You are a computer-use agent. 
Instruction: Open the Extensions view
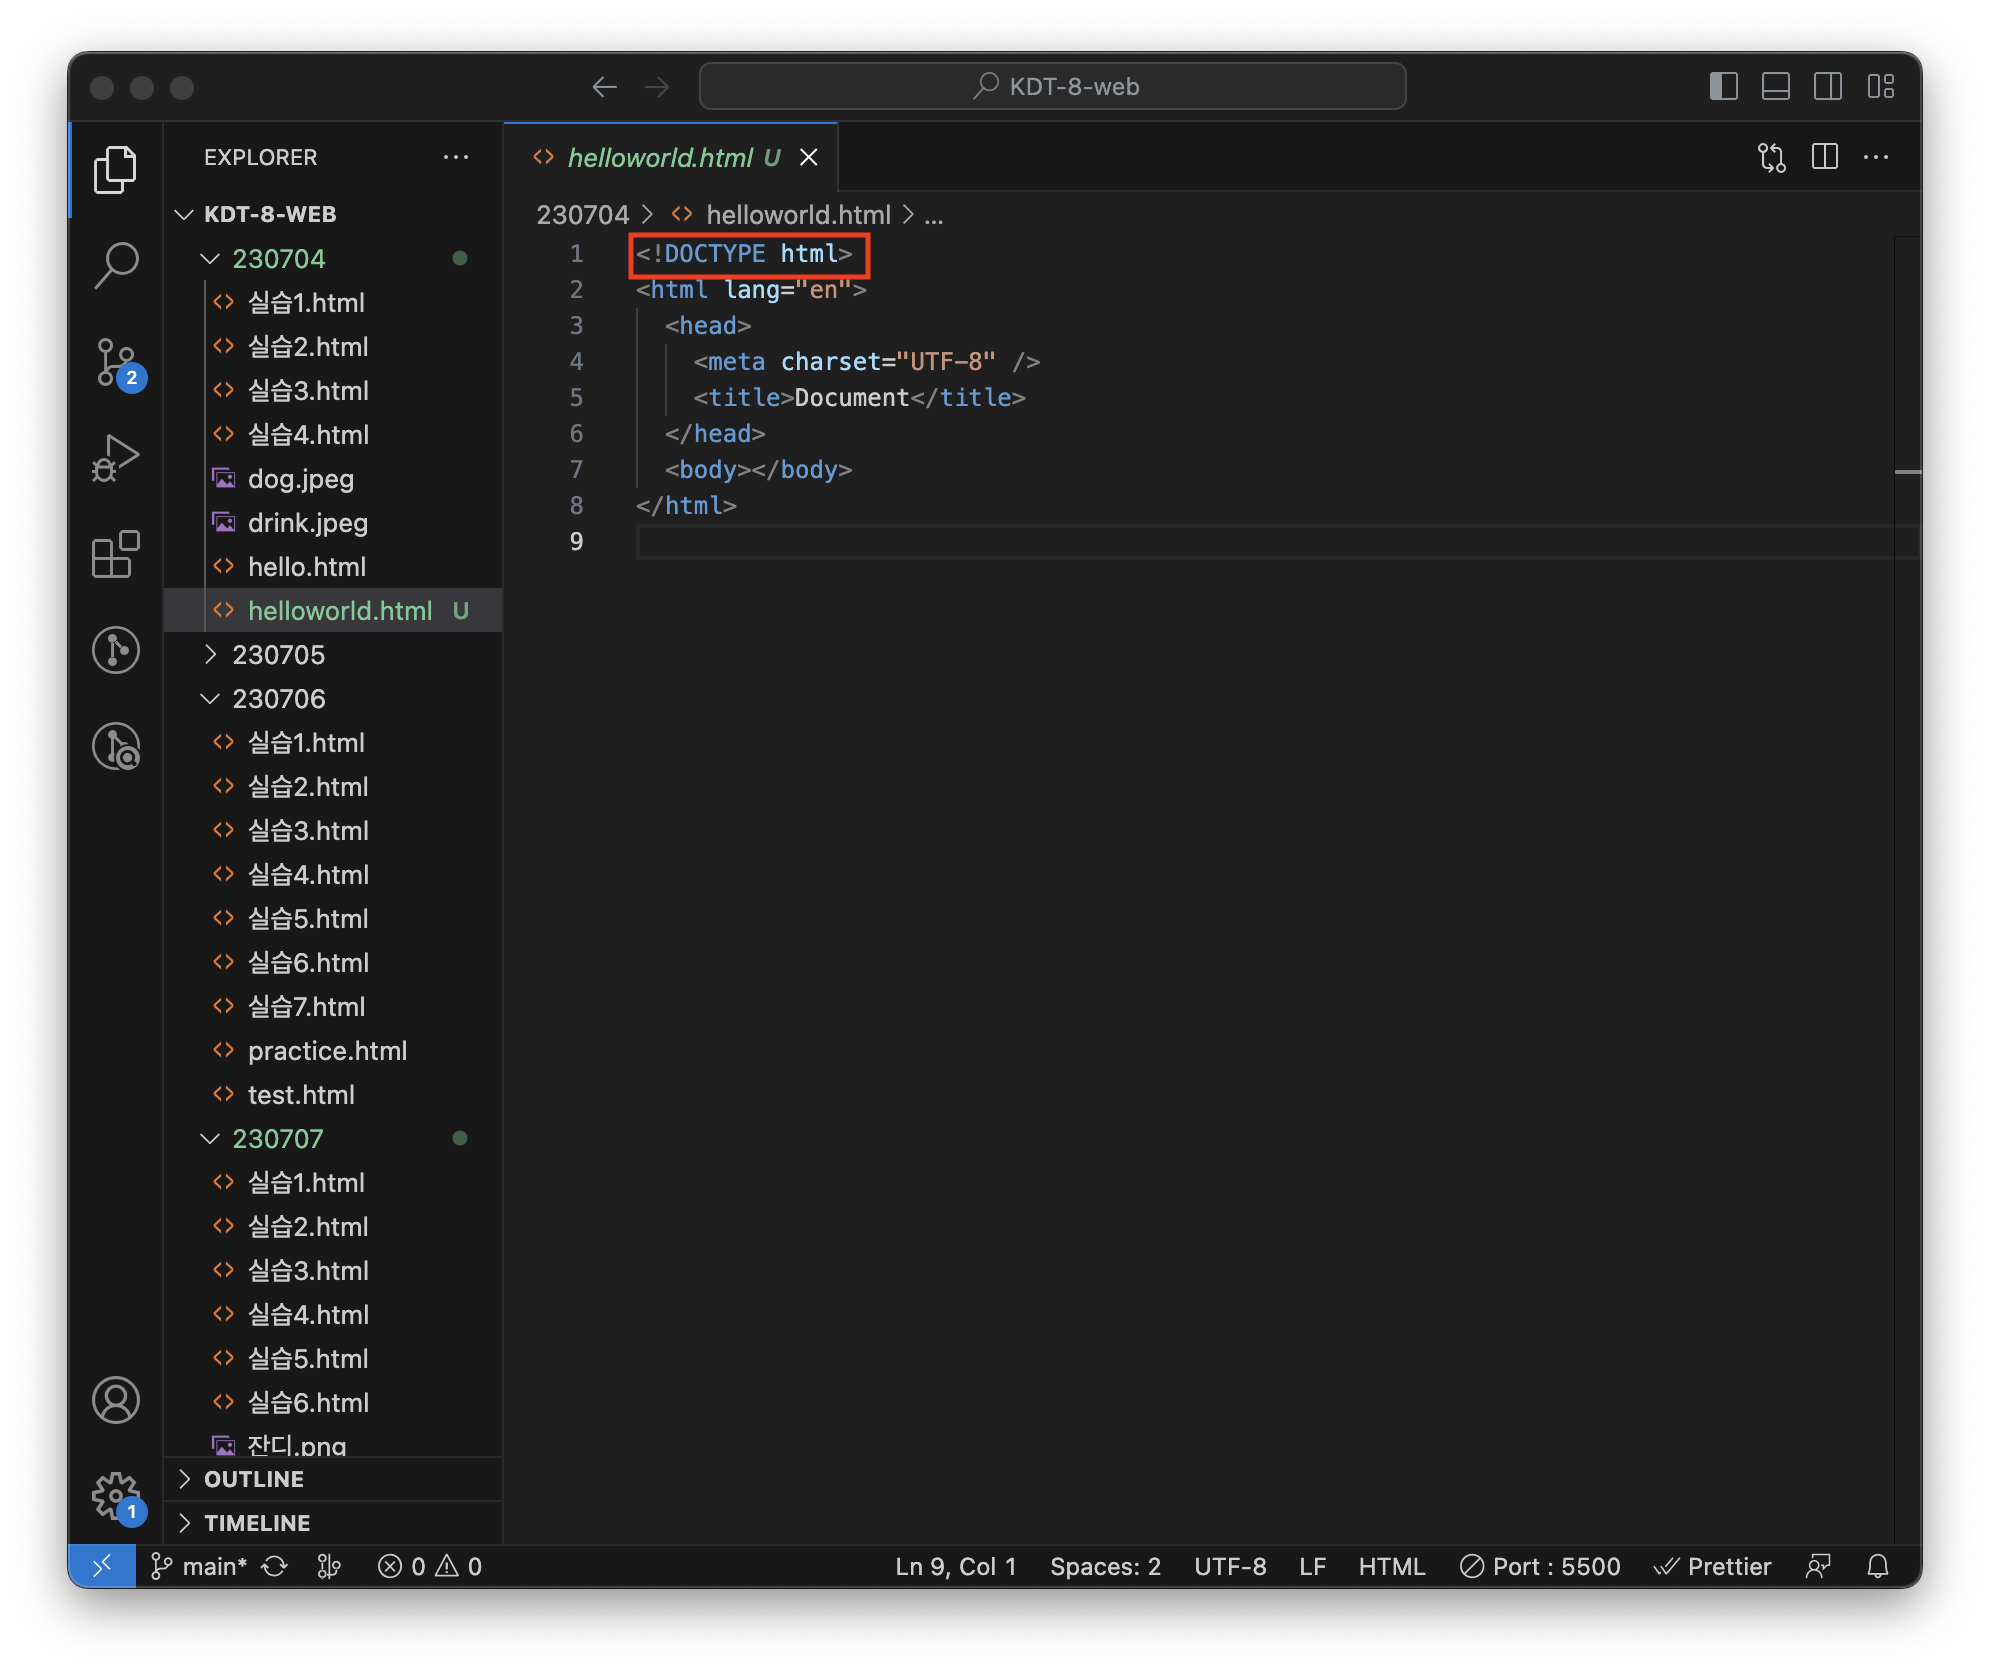point(116,554)
